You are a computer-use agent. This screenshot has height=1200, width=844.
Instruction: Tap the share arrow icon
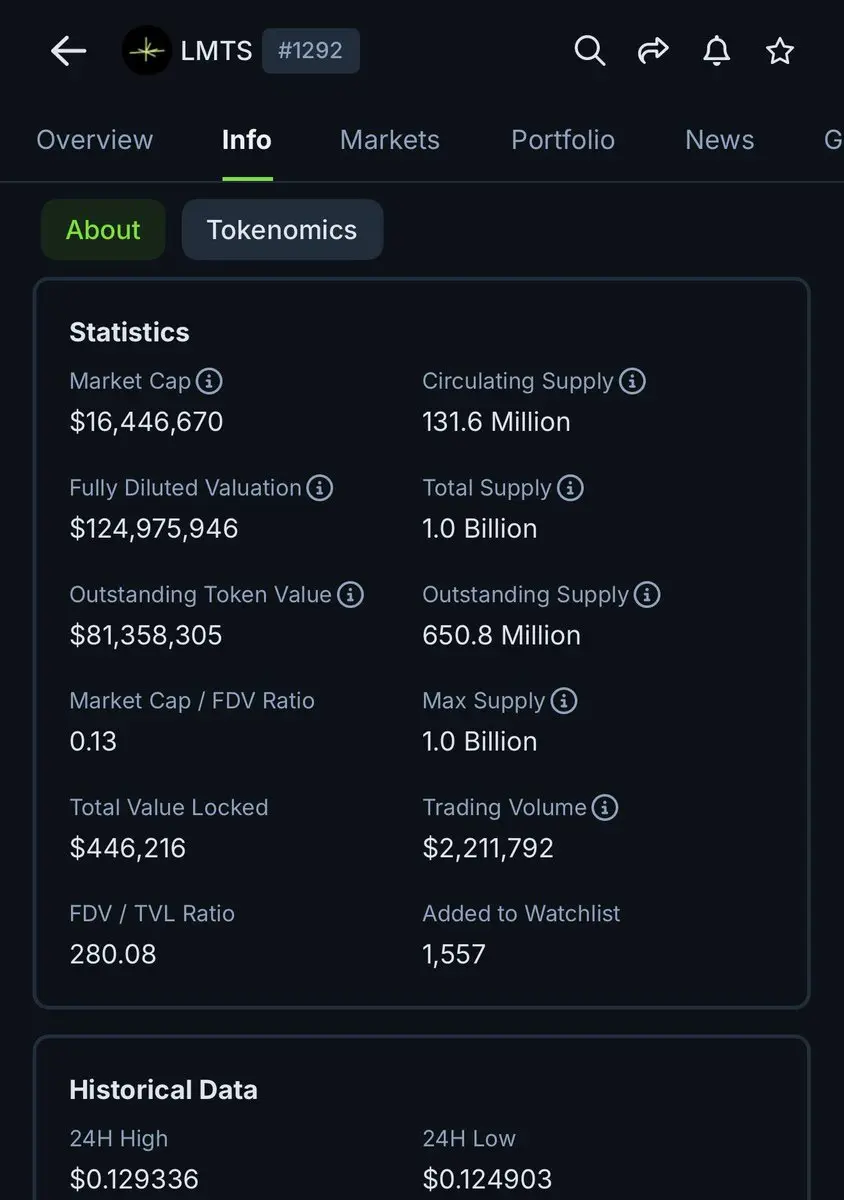(x=653, y=51)
